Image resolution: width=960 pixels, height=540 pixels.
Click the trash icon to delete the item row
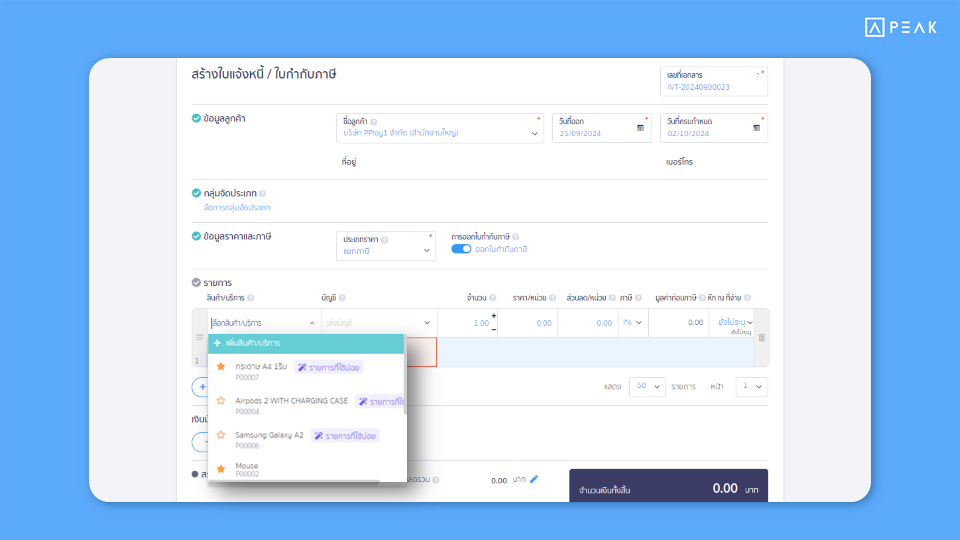[761, 337]
